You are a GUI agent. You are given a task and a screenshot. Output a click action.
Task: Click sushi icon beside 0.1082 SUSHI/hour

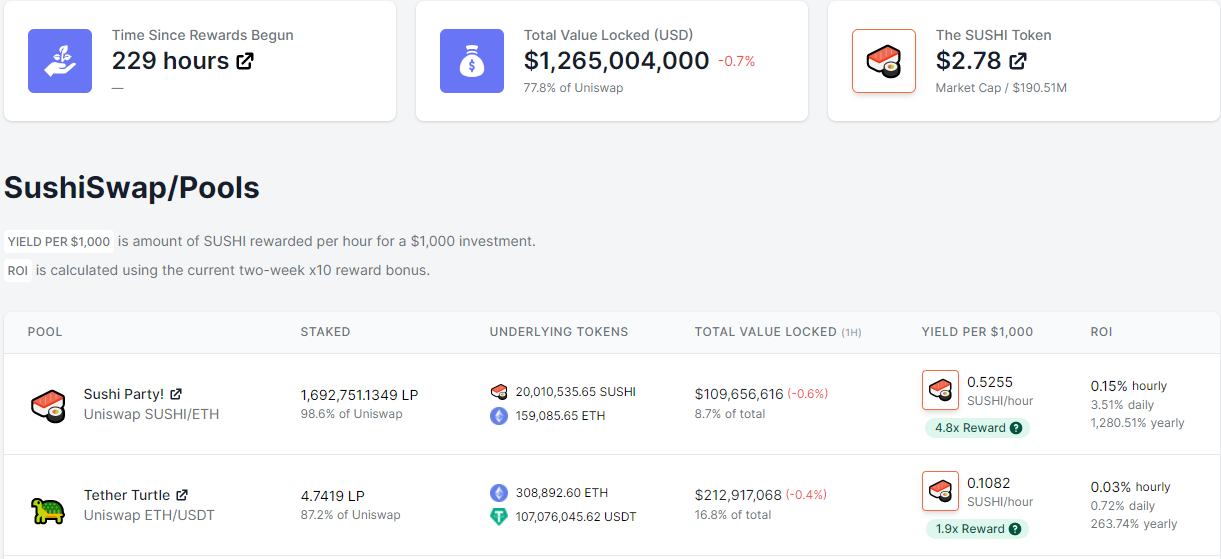[x=940, y=491]
